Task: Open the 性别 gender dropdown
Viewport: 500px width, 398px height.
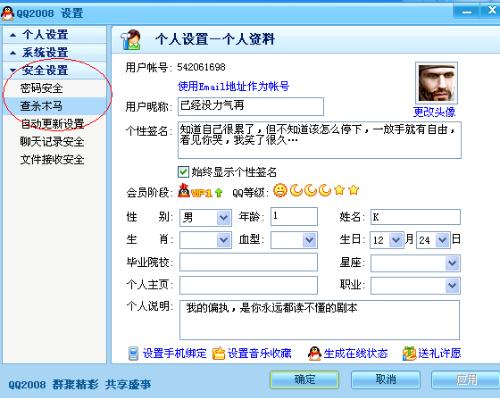Action: (x=224, y=218)
